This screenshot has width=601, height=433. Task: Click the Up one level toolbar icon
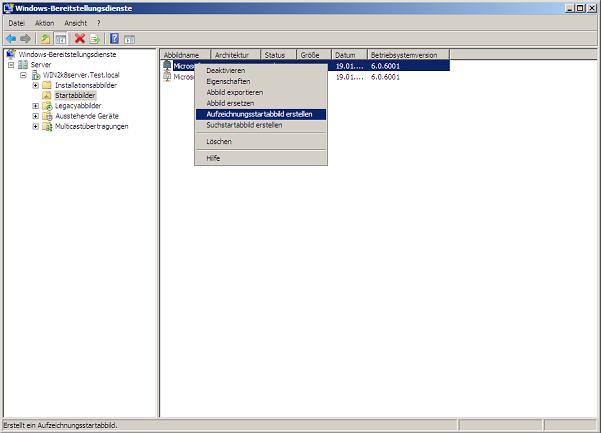tap(45, 38)
